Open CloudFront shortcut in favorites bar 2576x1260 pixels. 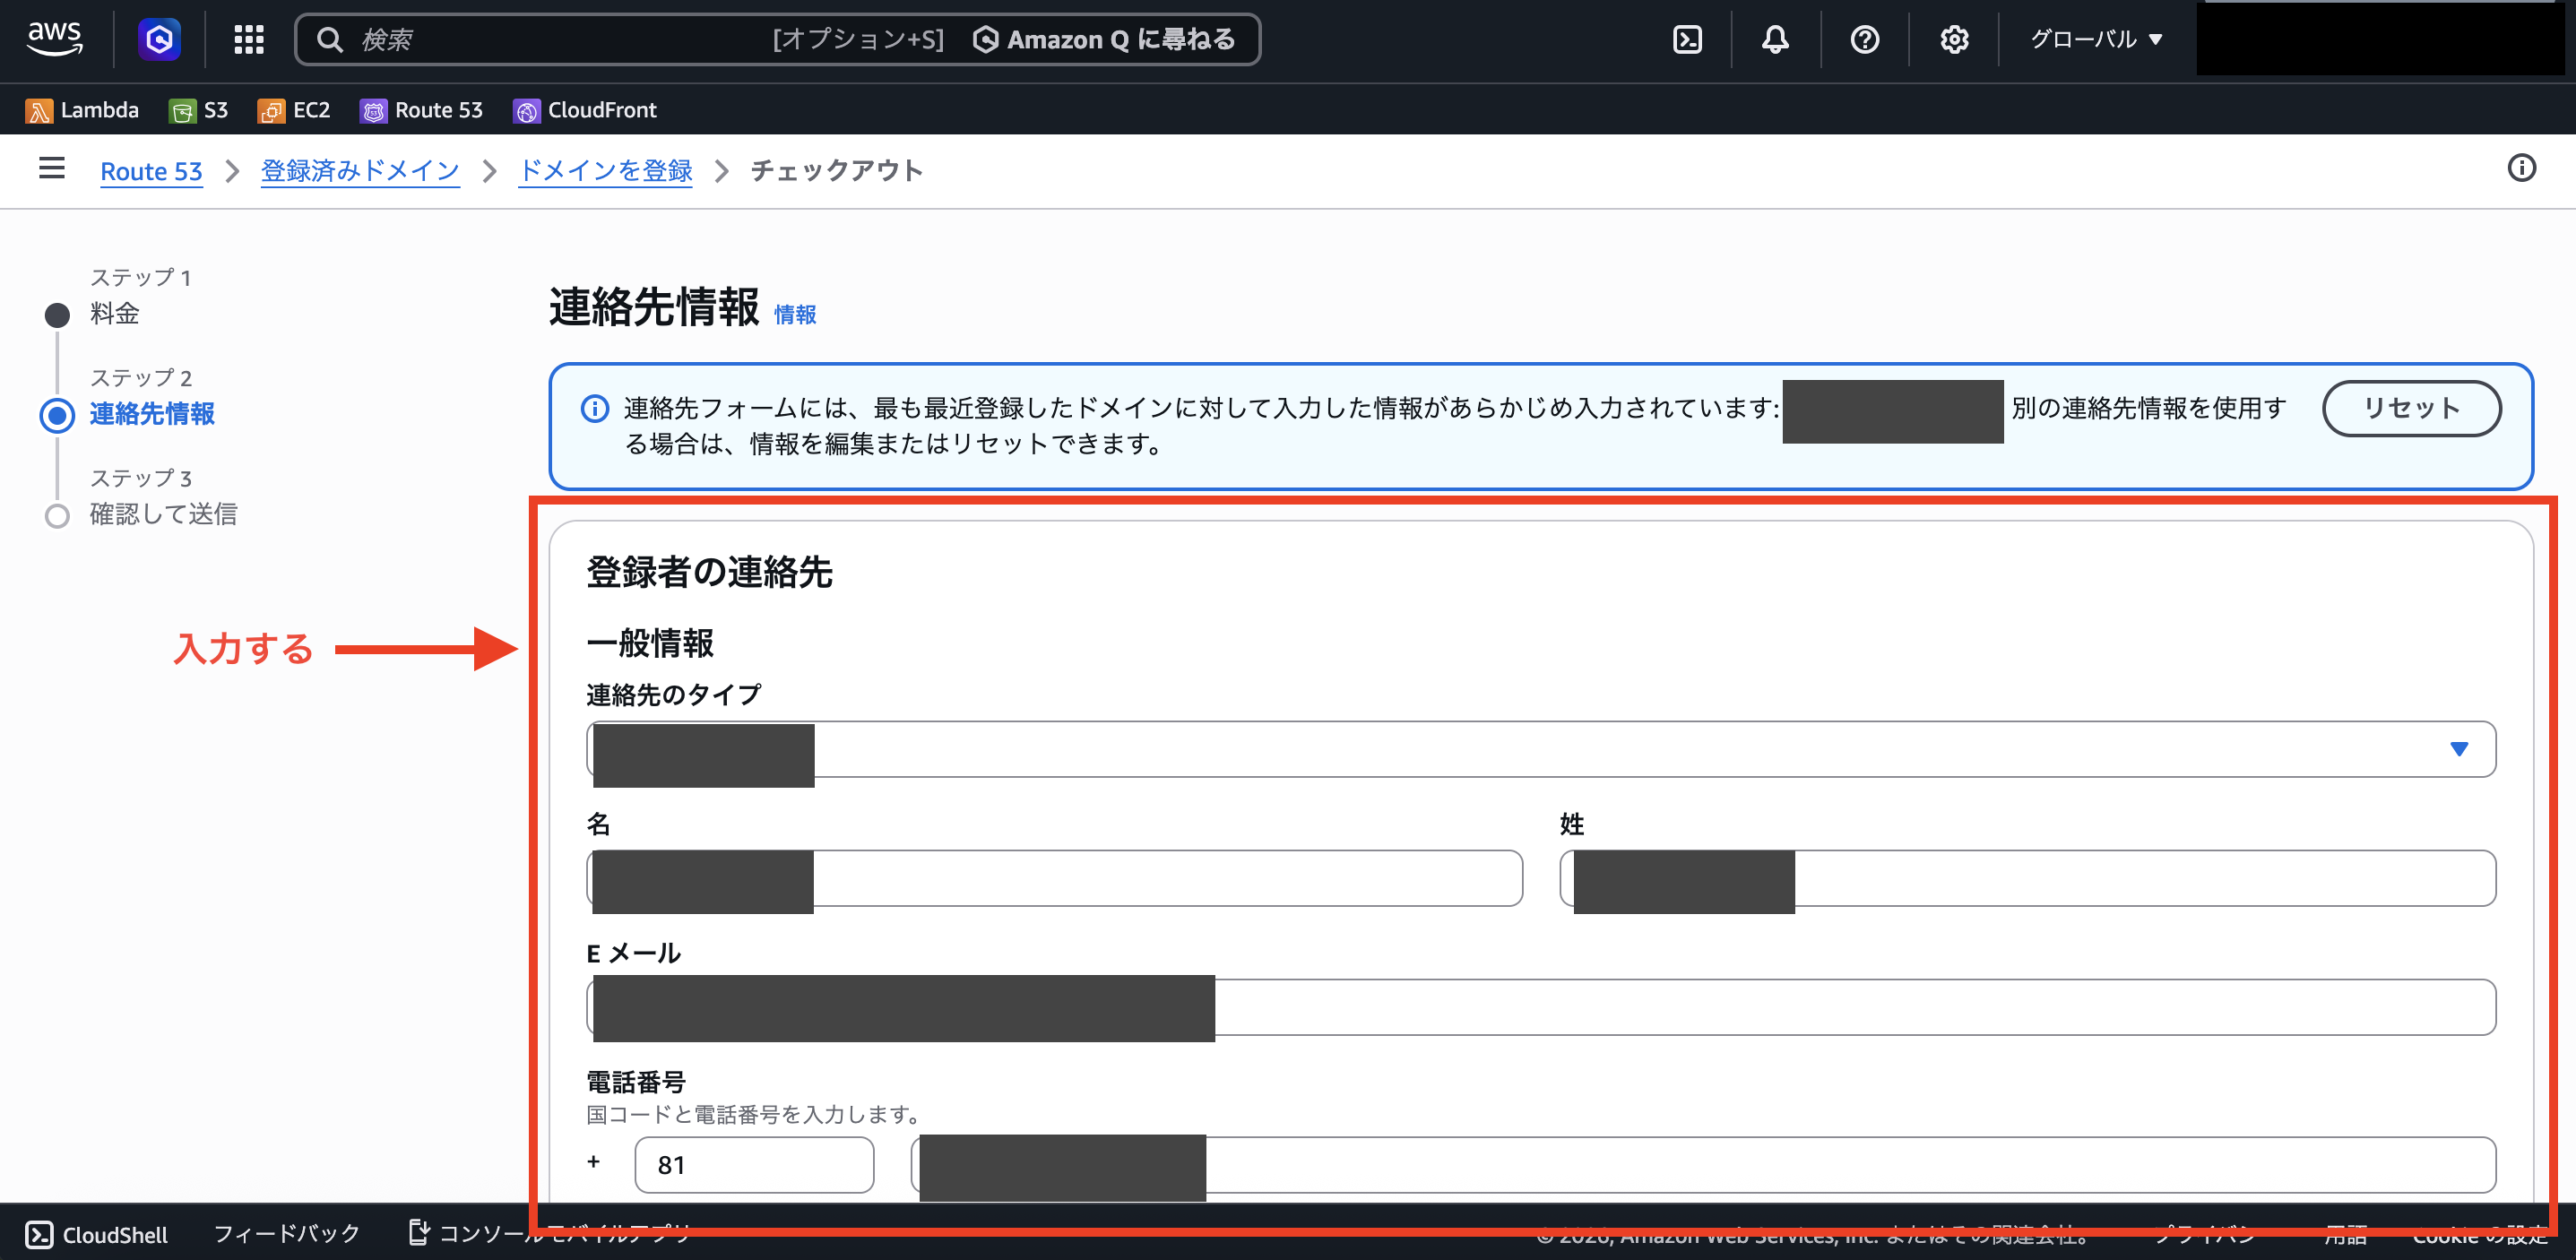click(585, 110)
